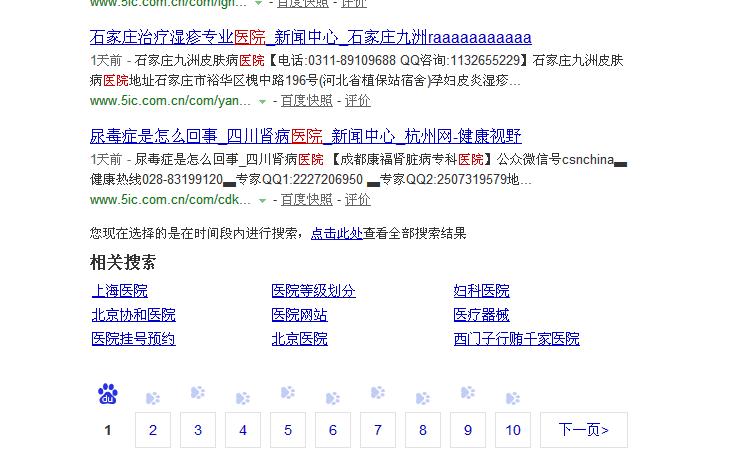756x456 pixels.
Task: Click 评价 for the 尿毒症 result
Action: pos(357,200)
